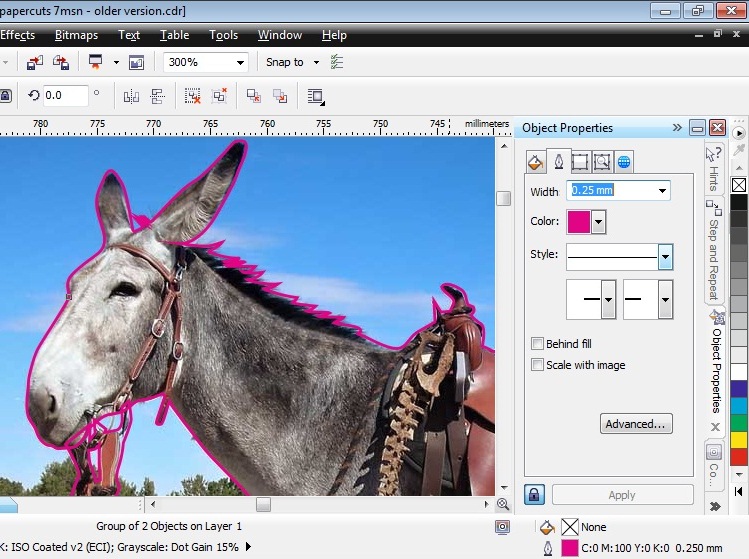749x559 pixels.
Task: Open the 300% zoom level dropdown
Action: [x=240, y=62]
